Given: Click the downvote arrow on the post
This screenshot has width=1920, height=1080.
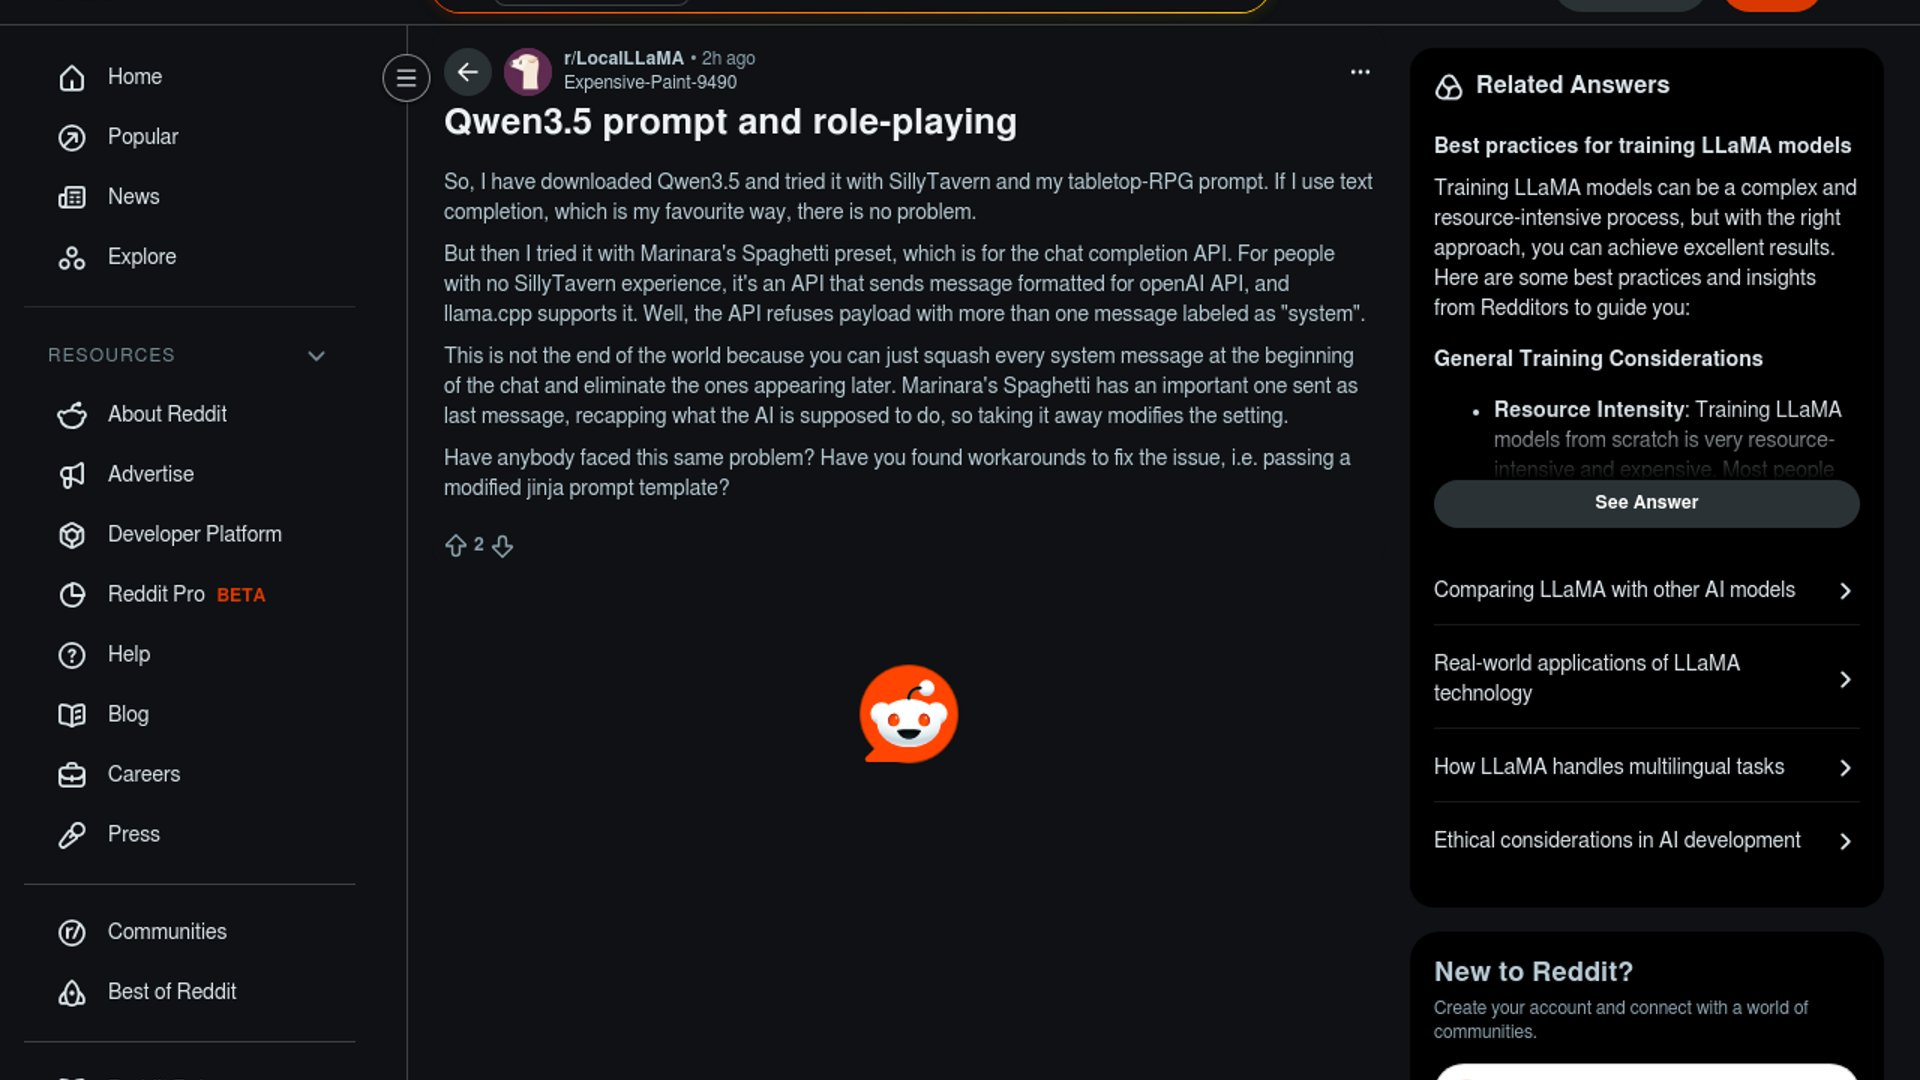Looking at the screenshot, I should [502, 545].
